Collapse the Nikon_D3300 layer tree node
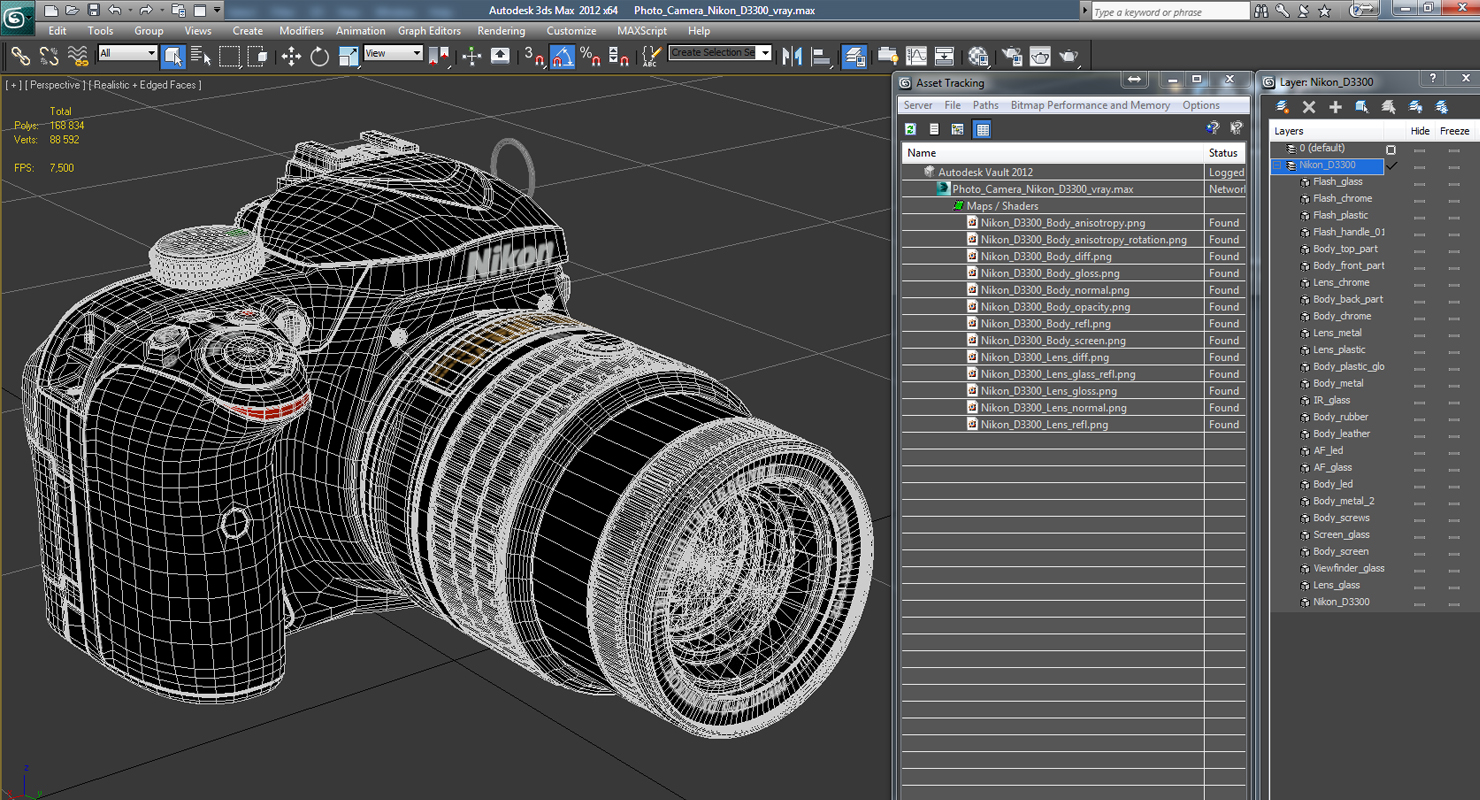 point(1277,165)
